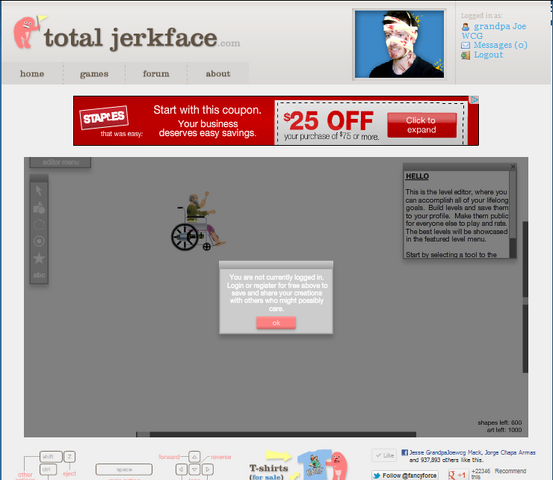The width and height of the screenshot is (553, 480).
Task: Select the arrow selection tool in editor toolbar
Action: 39,191
